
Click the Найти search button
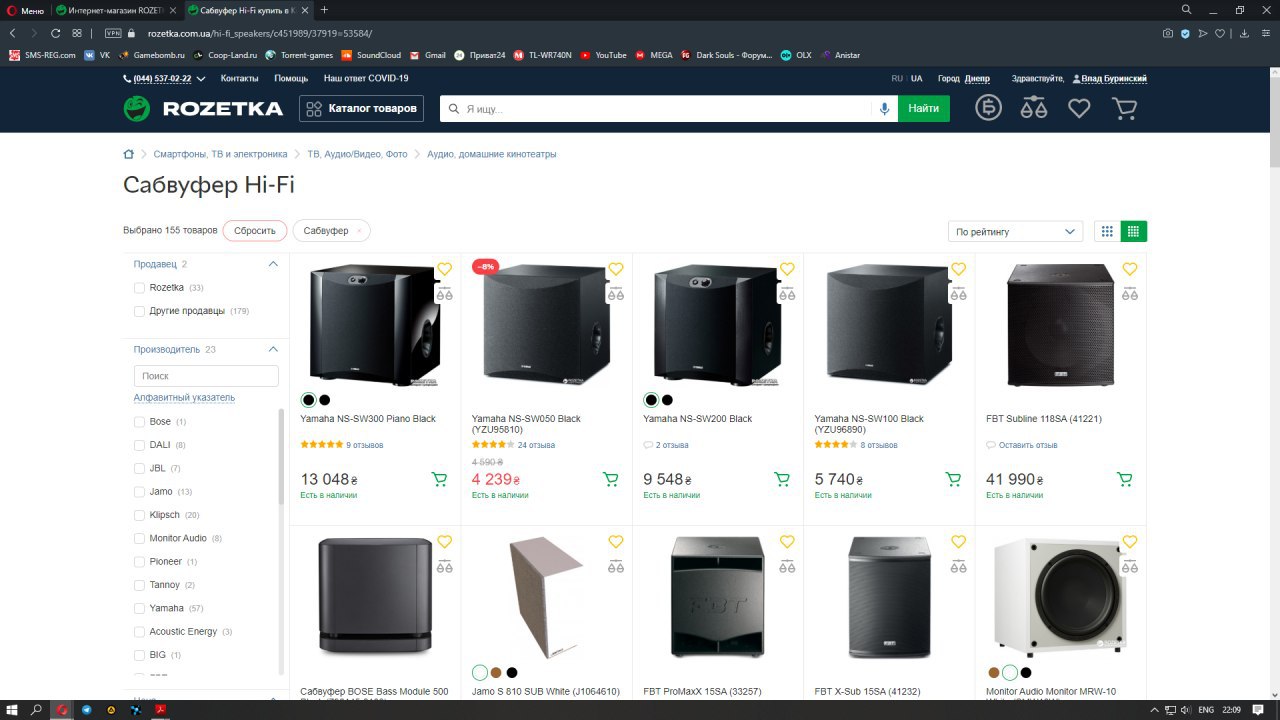[924, 108]
